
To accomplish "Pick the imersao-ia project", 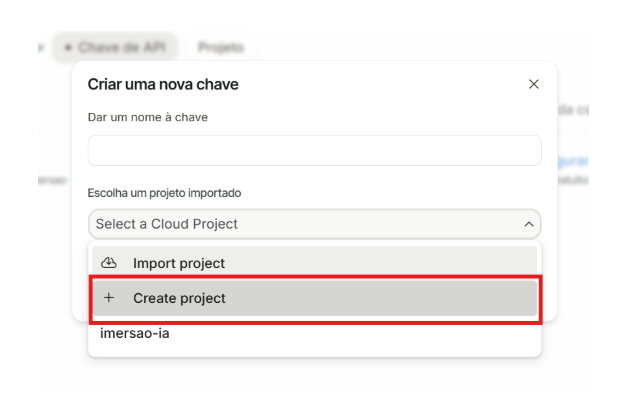I will [x=135, y=333].
